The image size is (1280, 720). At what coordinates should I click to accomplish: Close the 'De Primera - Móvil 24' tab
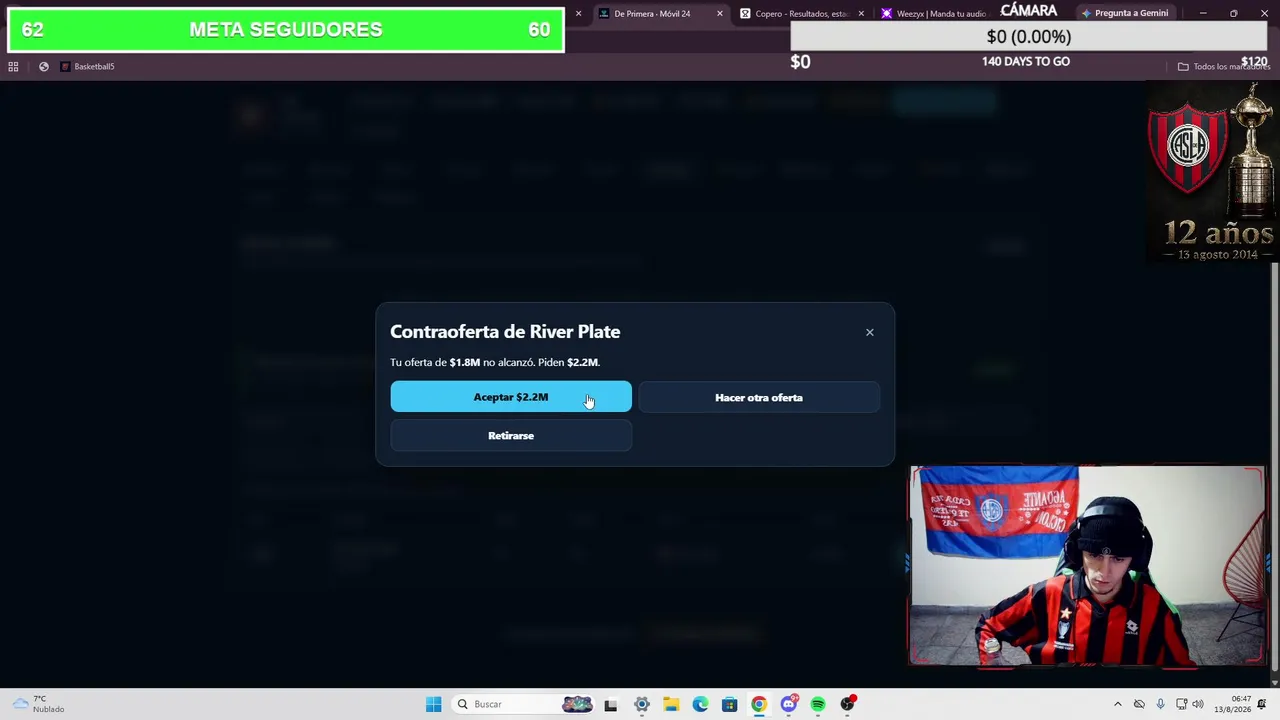(720, 14)
